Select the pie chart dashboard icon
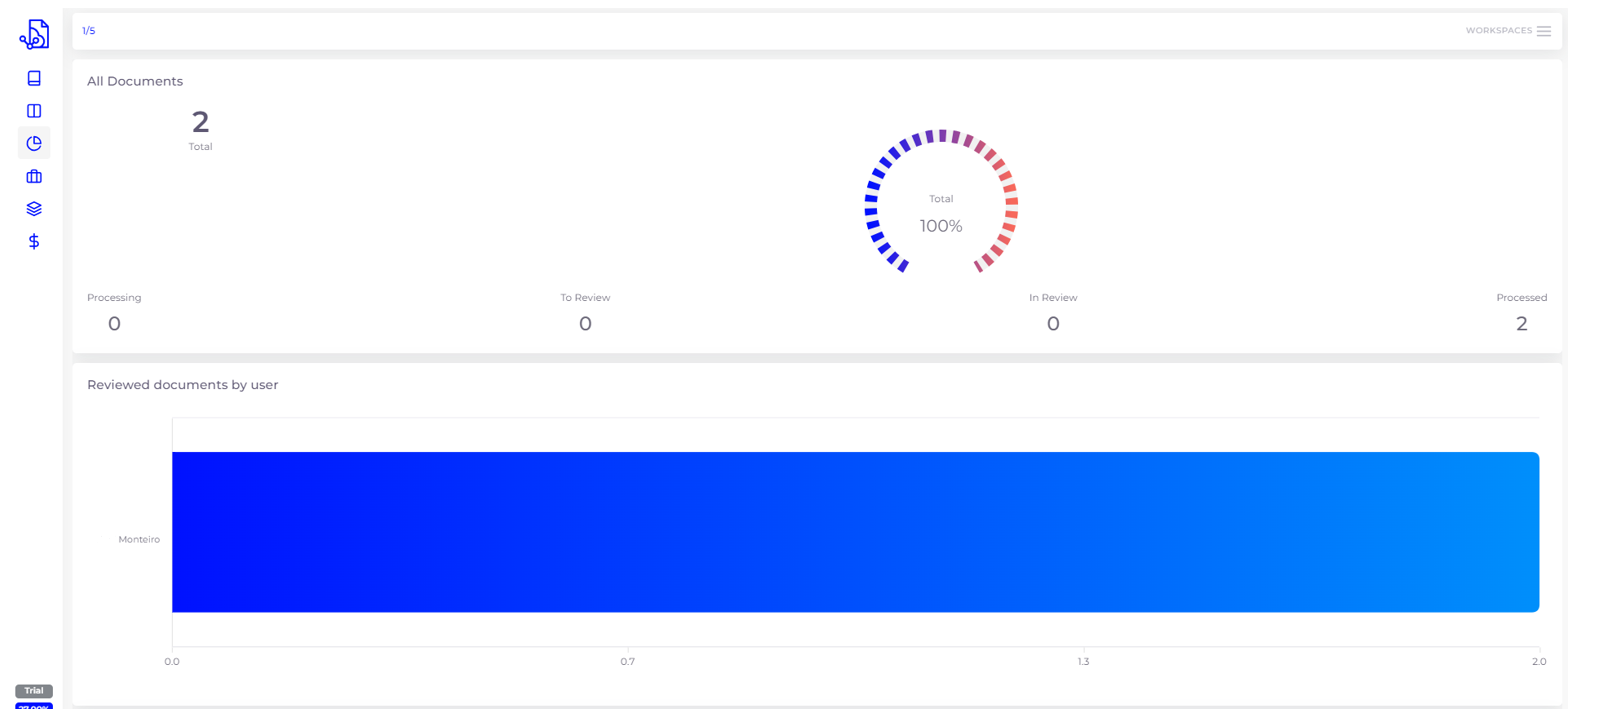Viewport: 1608px width, 716px height. [34, 143]
